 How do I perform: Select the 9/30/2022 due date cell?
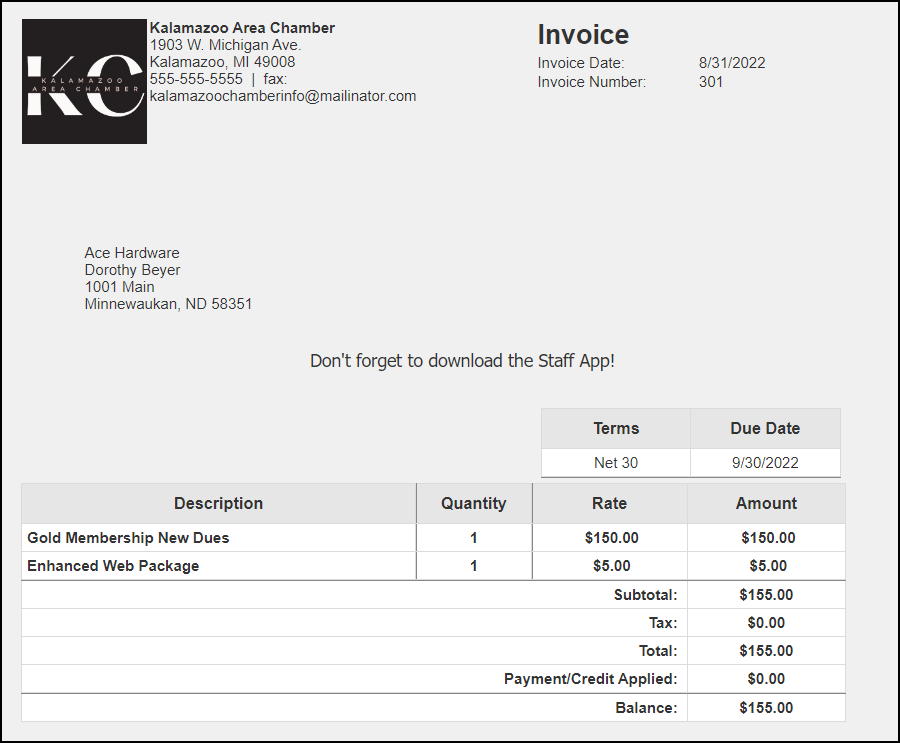[x=765, y=463]
